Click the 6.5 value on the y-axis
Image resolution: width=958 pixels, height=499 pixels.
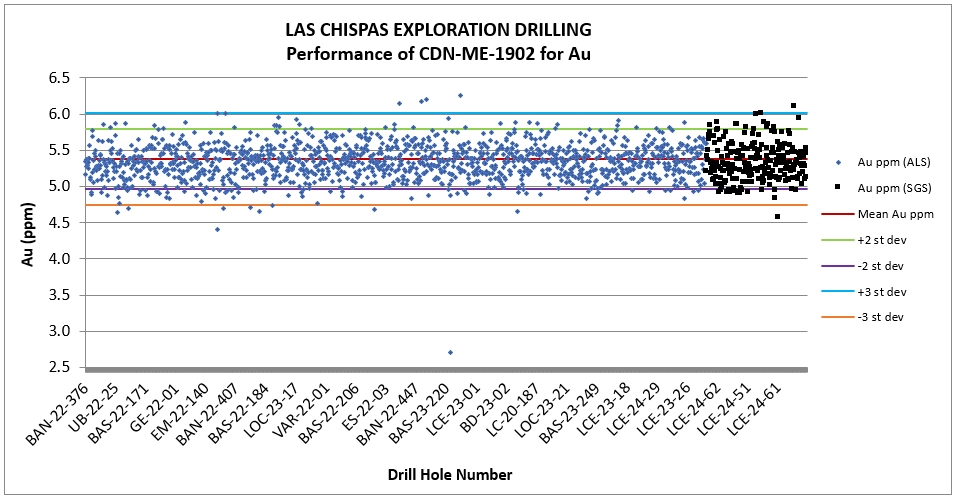point(59,78)
